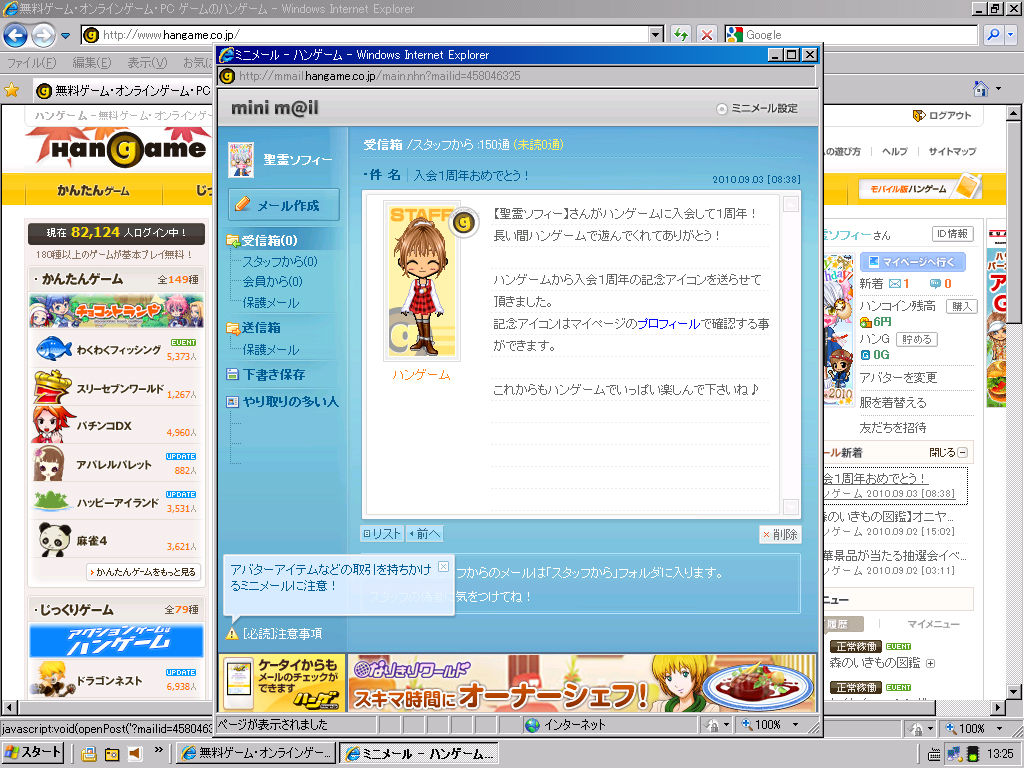
Task: Click the なりきりワールド owner chef banner
Action: click(x=581, y=683)
